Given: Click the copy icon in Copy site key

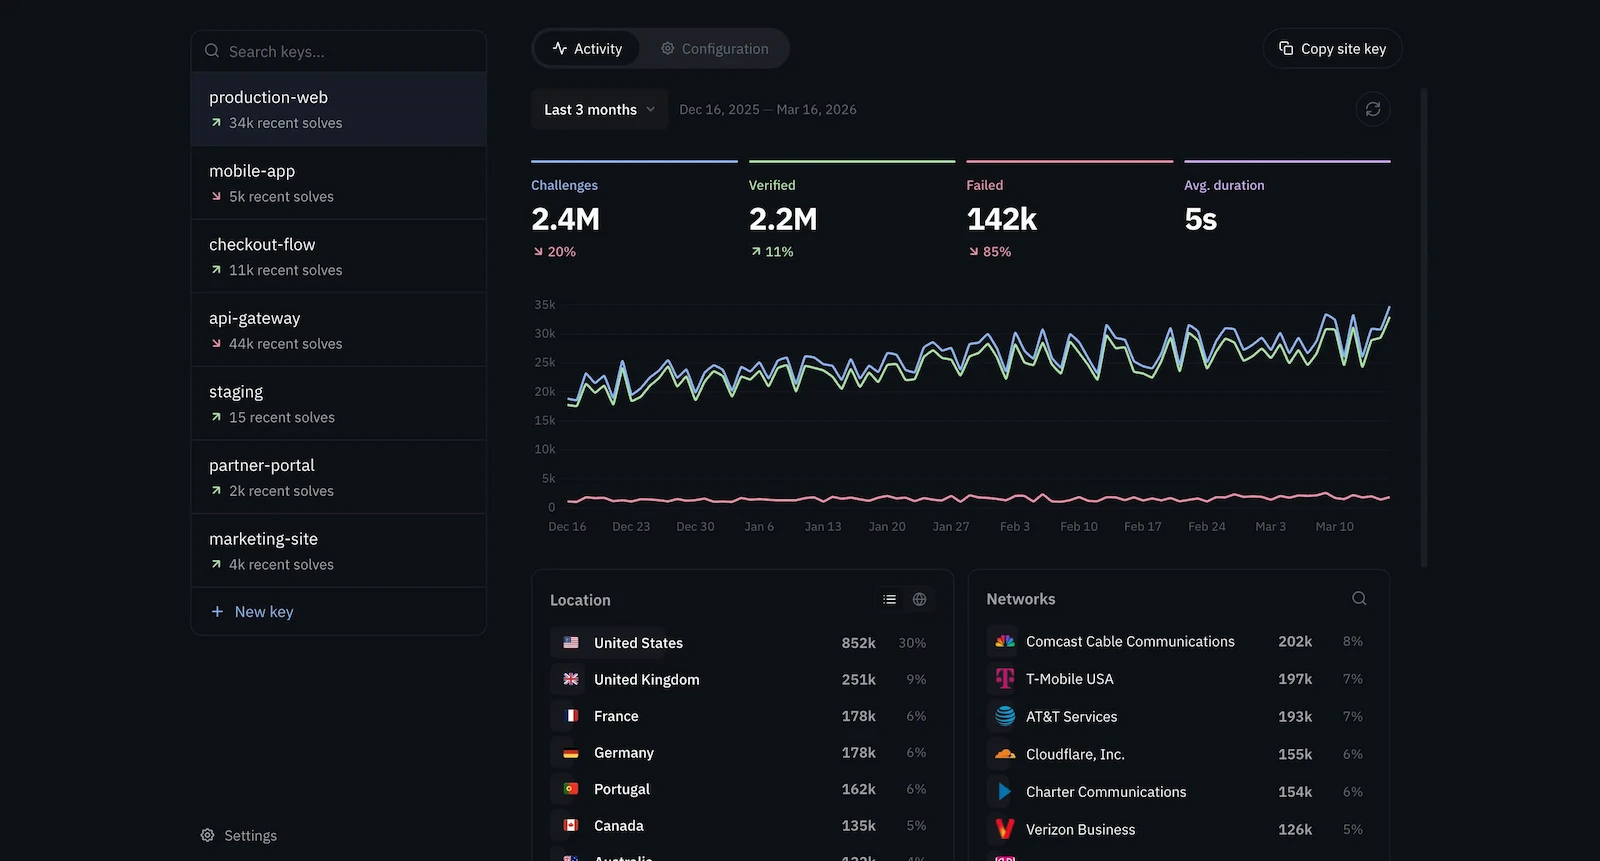Looking at the screenshot, I should pos(1286,48).
